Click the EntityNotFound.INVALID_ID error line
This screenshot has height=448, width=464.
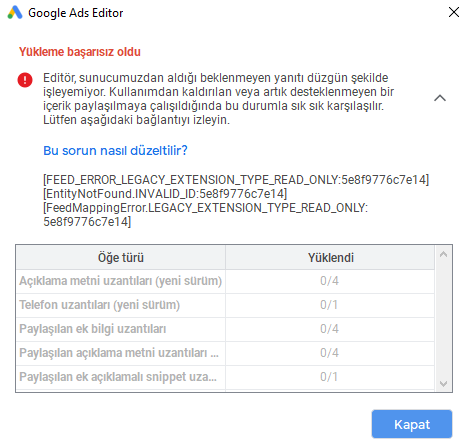(x=165, y=194)
